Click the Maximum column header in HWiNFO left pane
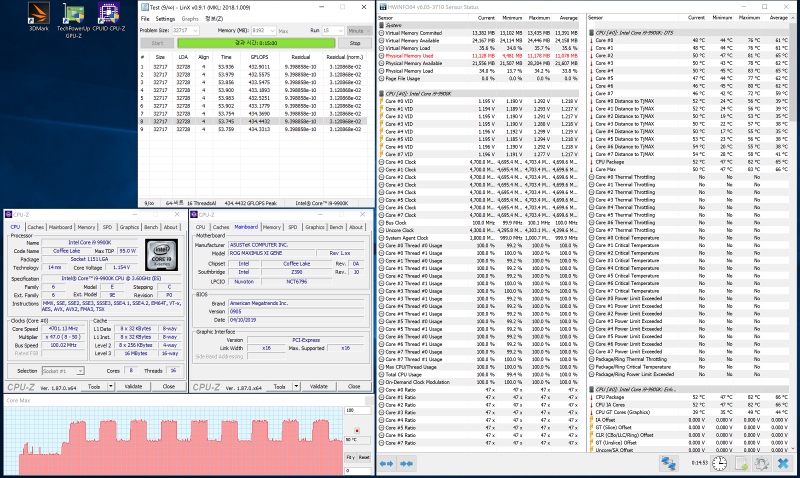 point(539,17)
